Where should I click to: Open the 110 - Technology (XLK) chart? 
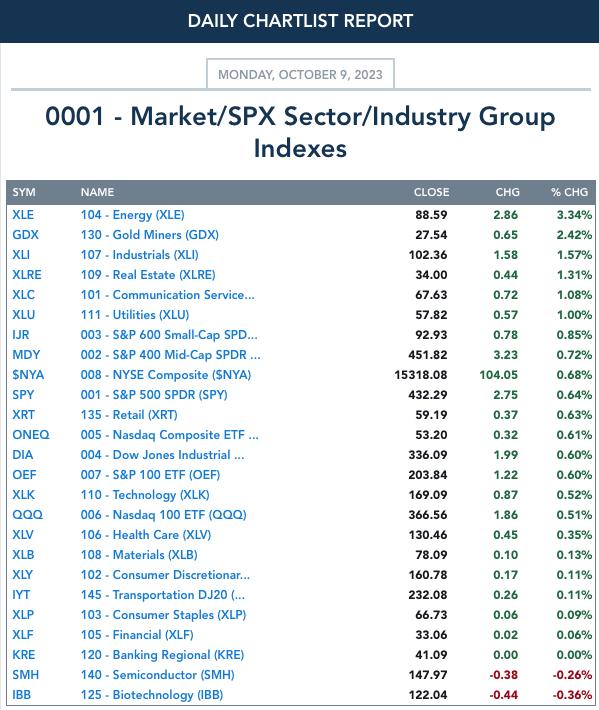coord(145,494)
